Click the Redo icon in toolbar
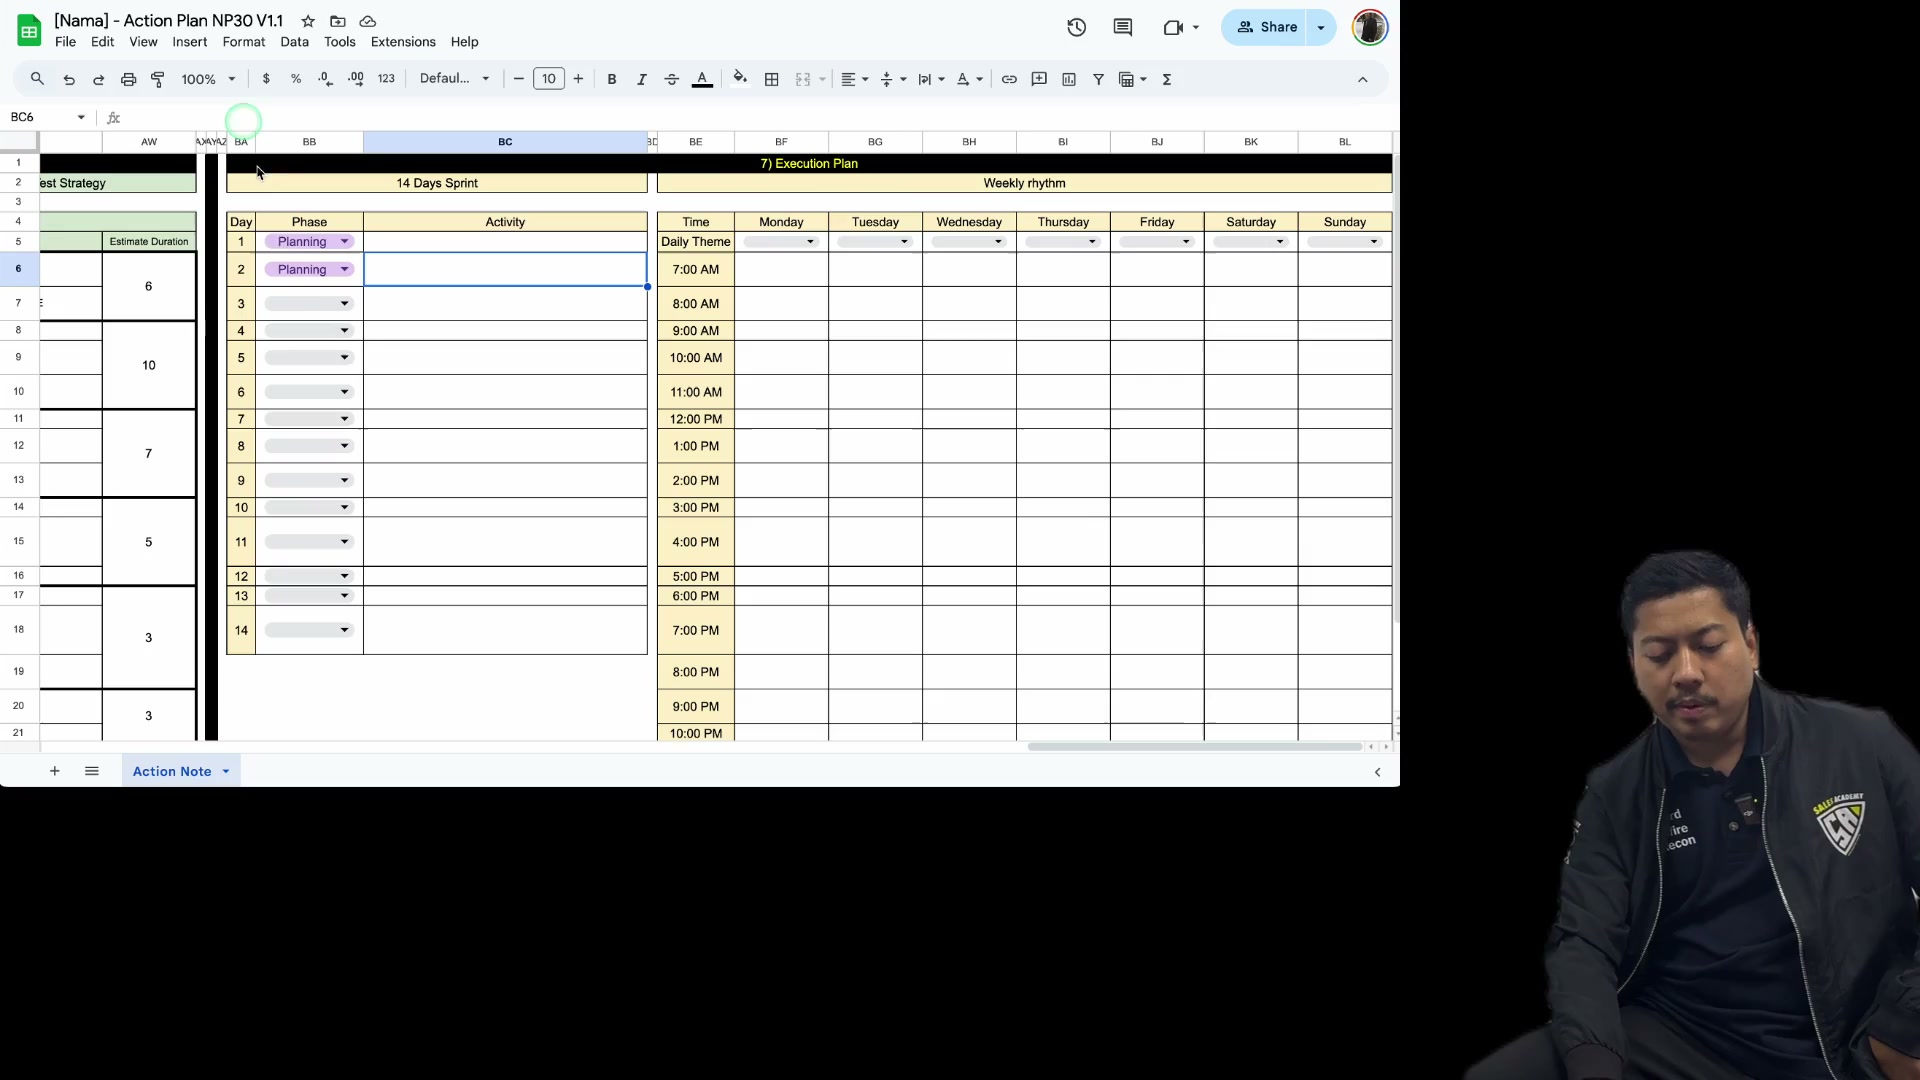The height and width of the screenshot is (1080, 1920). (x=98, y=79)
